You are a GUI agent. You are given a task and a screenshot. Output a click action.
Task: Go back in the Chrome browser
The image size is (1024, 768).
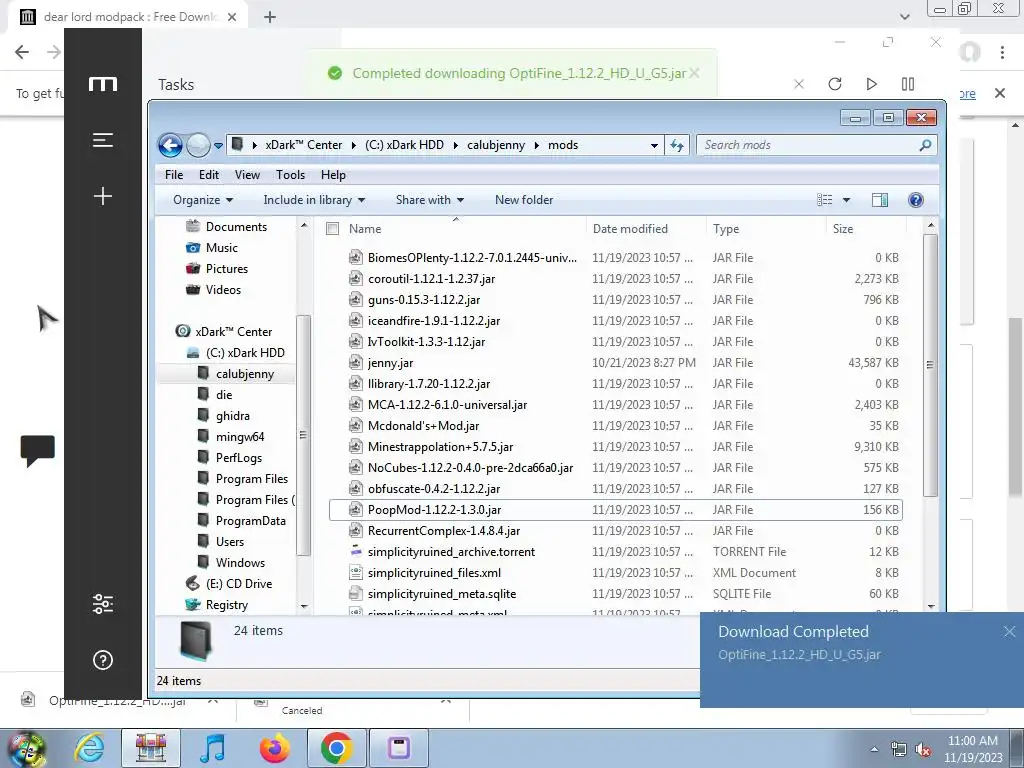click(22, 52)
